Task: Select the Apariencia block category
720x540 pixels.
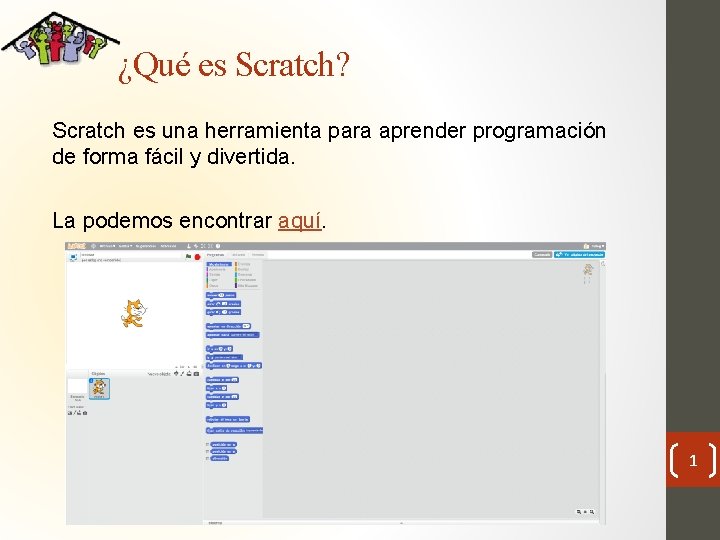Action: click(x=217, y=270)
